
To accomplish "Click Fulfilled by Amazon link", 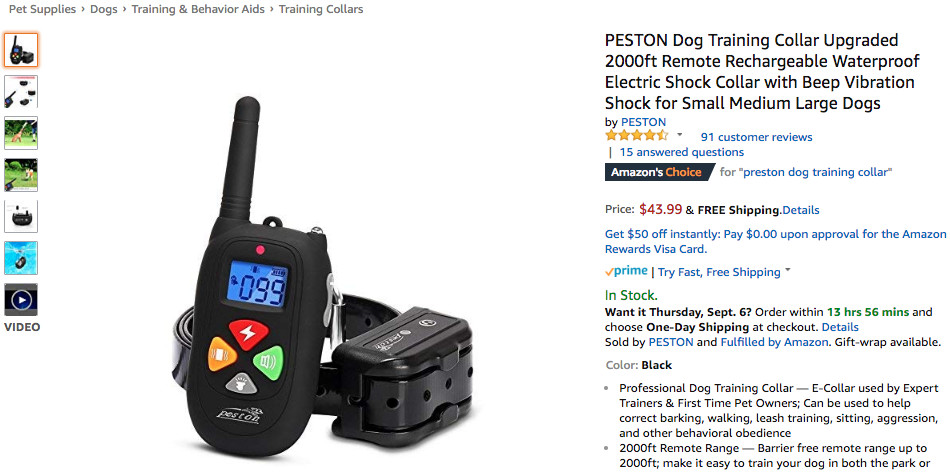I will (774, 342).
